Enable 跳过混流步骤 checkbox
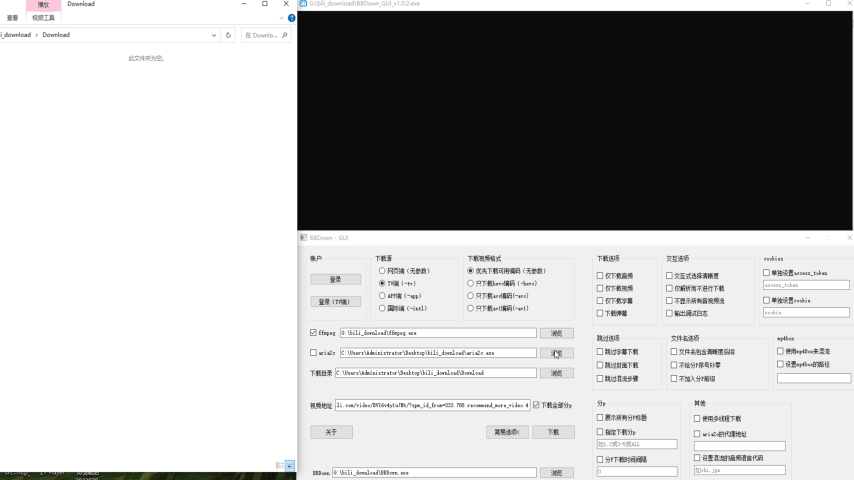This screenshot has width=854, height=480. (600, 378)
